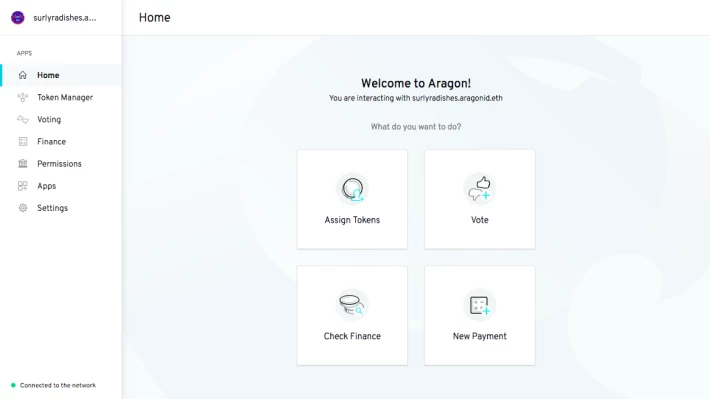
Task: Click the Finance sidebar icon
Action: pyautogui.click(x=23, y=142)
